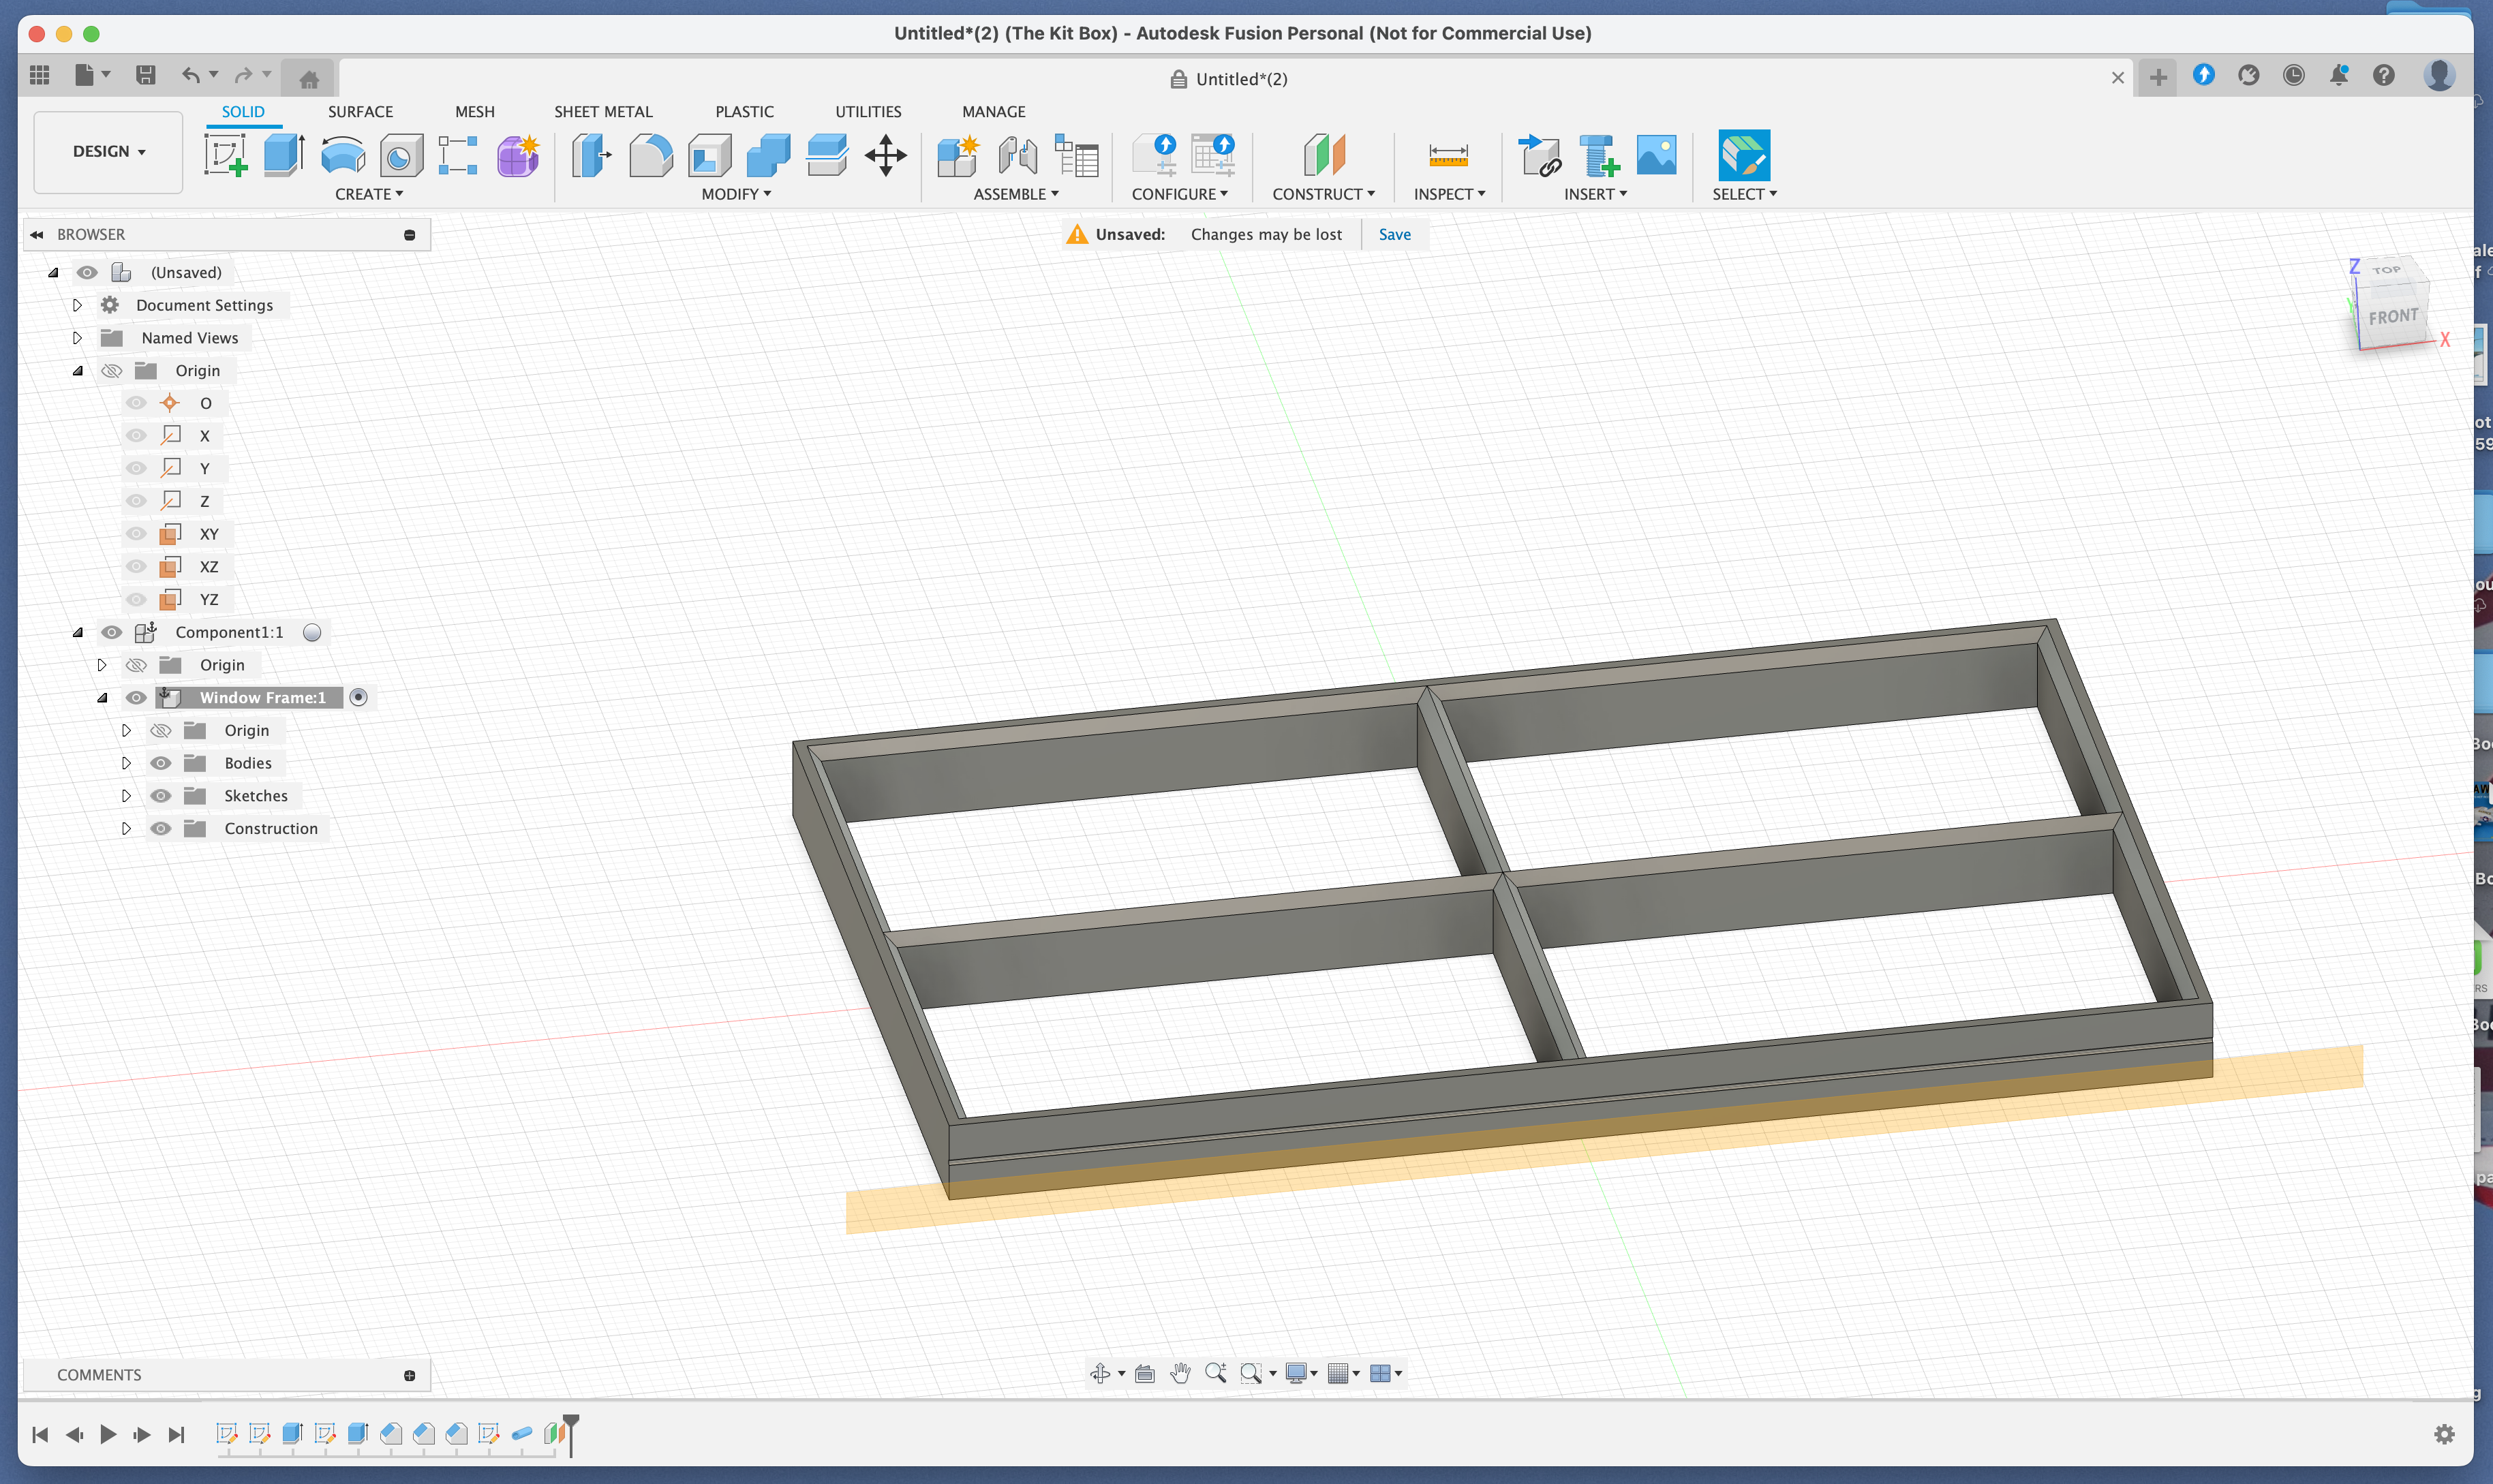This screenshot has width=2493, height=1484.
Task: Activate the Move/Copy tool
Action: click(x=885, y=156)
